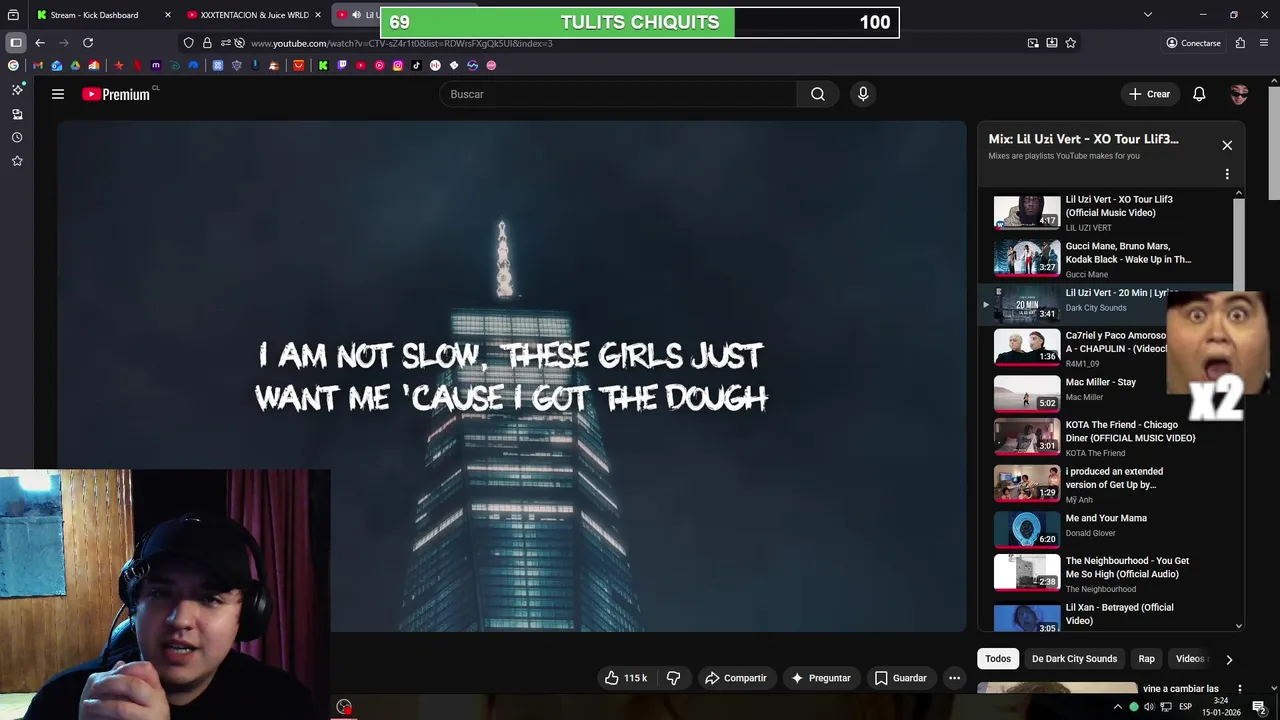Play Mac Miller - Stay thumbnail

click(x=1027, y=392)
